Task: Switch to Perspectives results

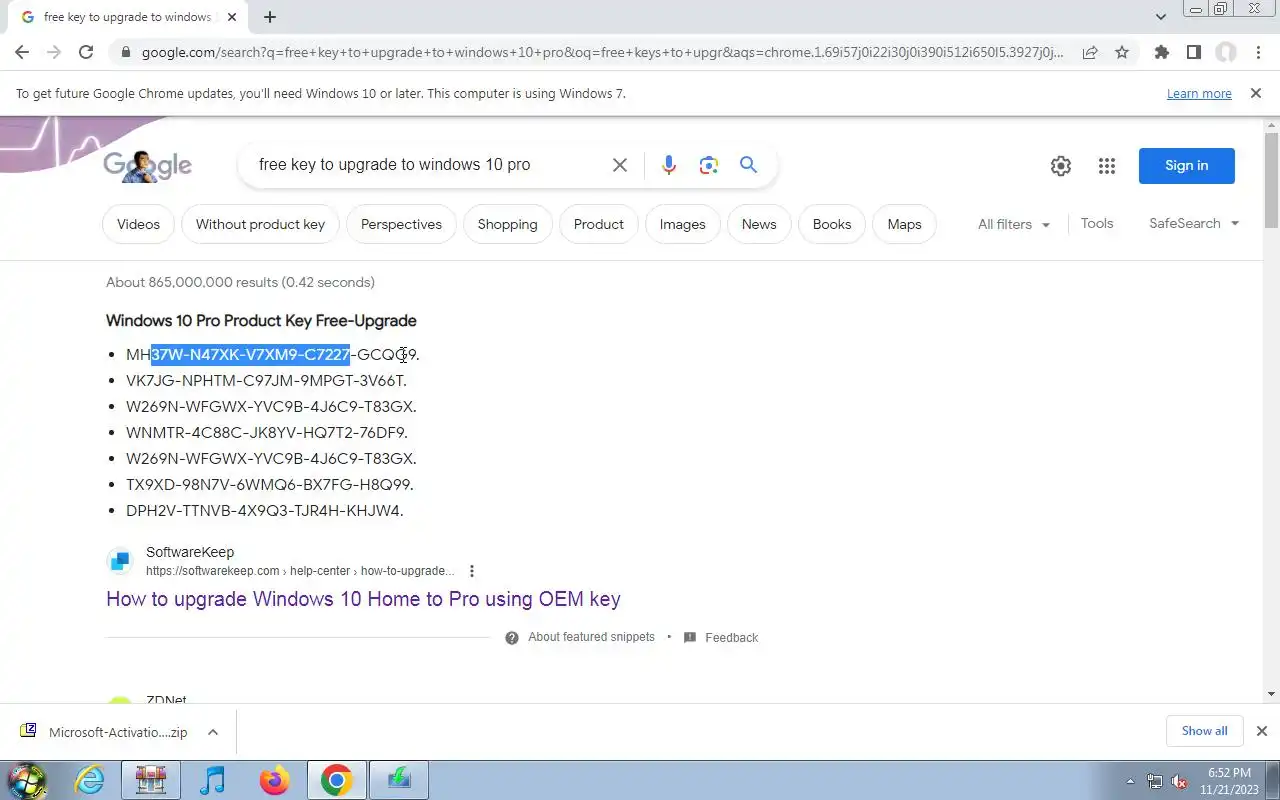Action: point(401,224)
